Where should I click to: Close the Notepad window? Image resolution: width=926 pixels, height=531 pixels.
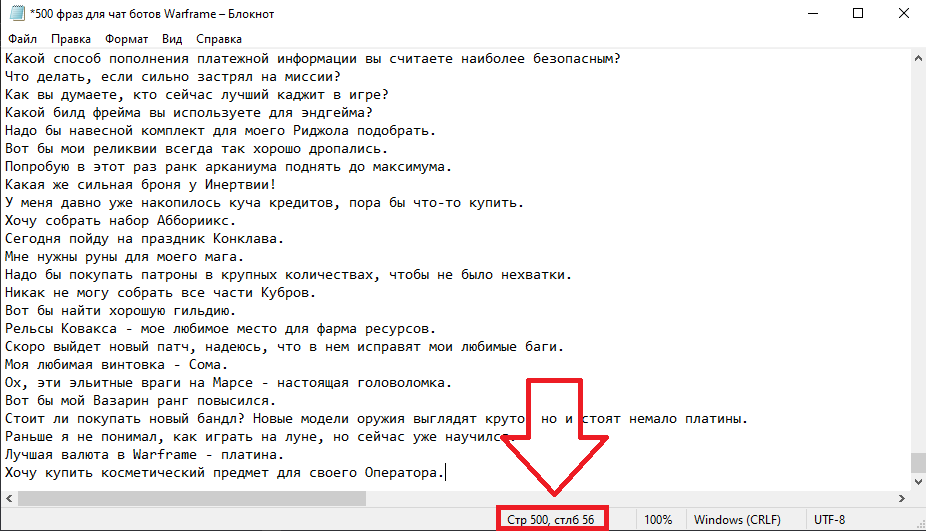tap(904, 13)
